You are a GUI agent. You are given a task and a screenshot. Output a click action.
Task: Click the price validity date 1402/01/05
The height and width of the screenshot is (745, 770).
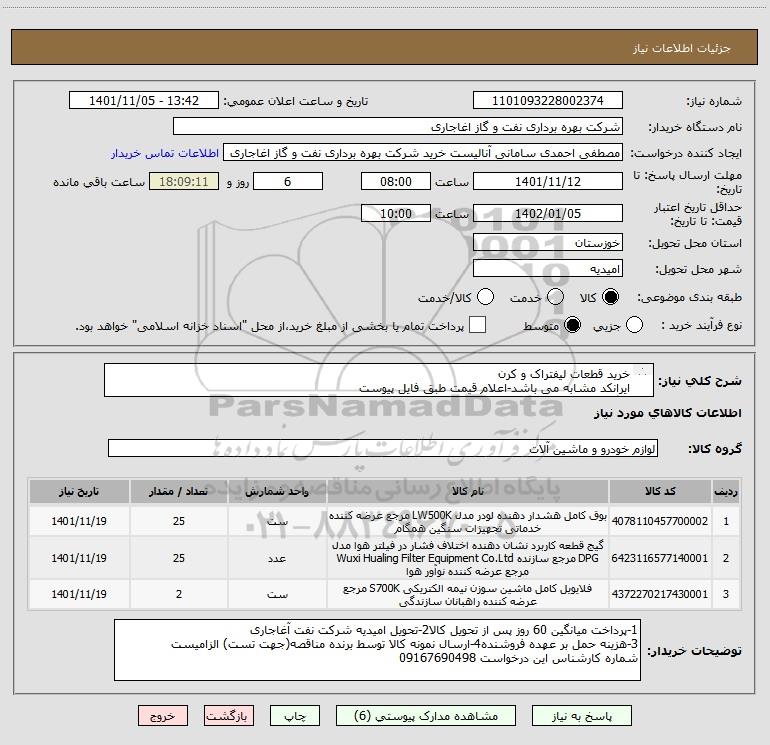point(548,214)
